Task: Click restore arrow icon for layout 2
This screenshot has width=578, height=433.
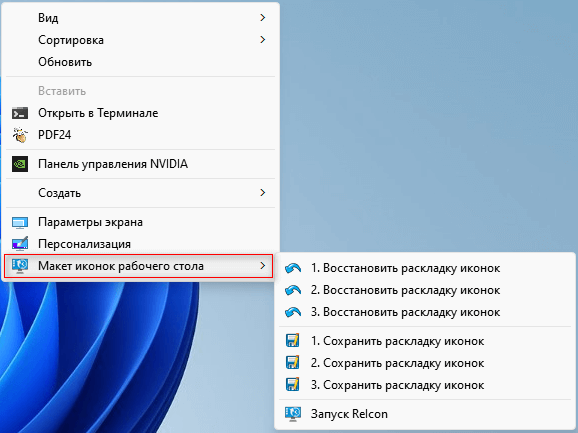Action: pyautogui.click(x=293, y=290)
